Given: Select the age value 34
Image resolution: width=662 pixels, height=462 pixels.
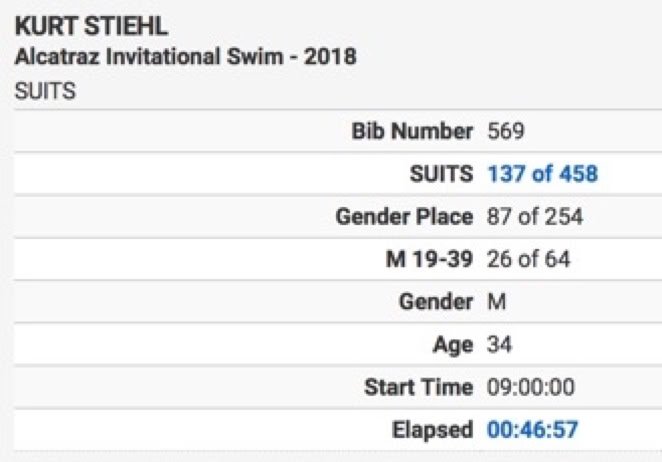Looking at the screenshot, I should (499, 345).
